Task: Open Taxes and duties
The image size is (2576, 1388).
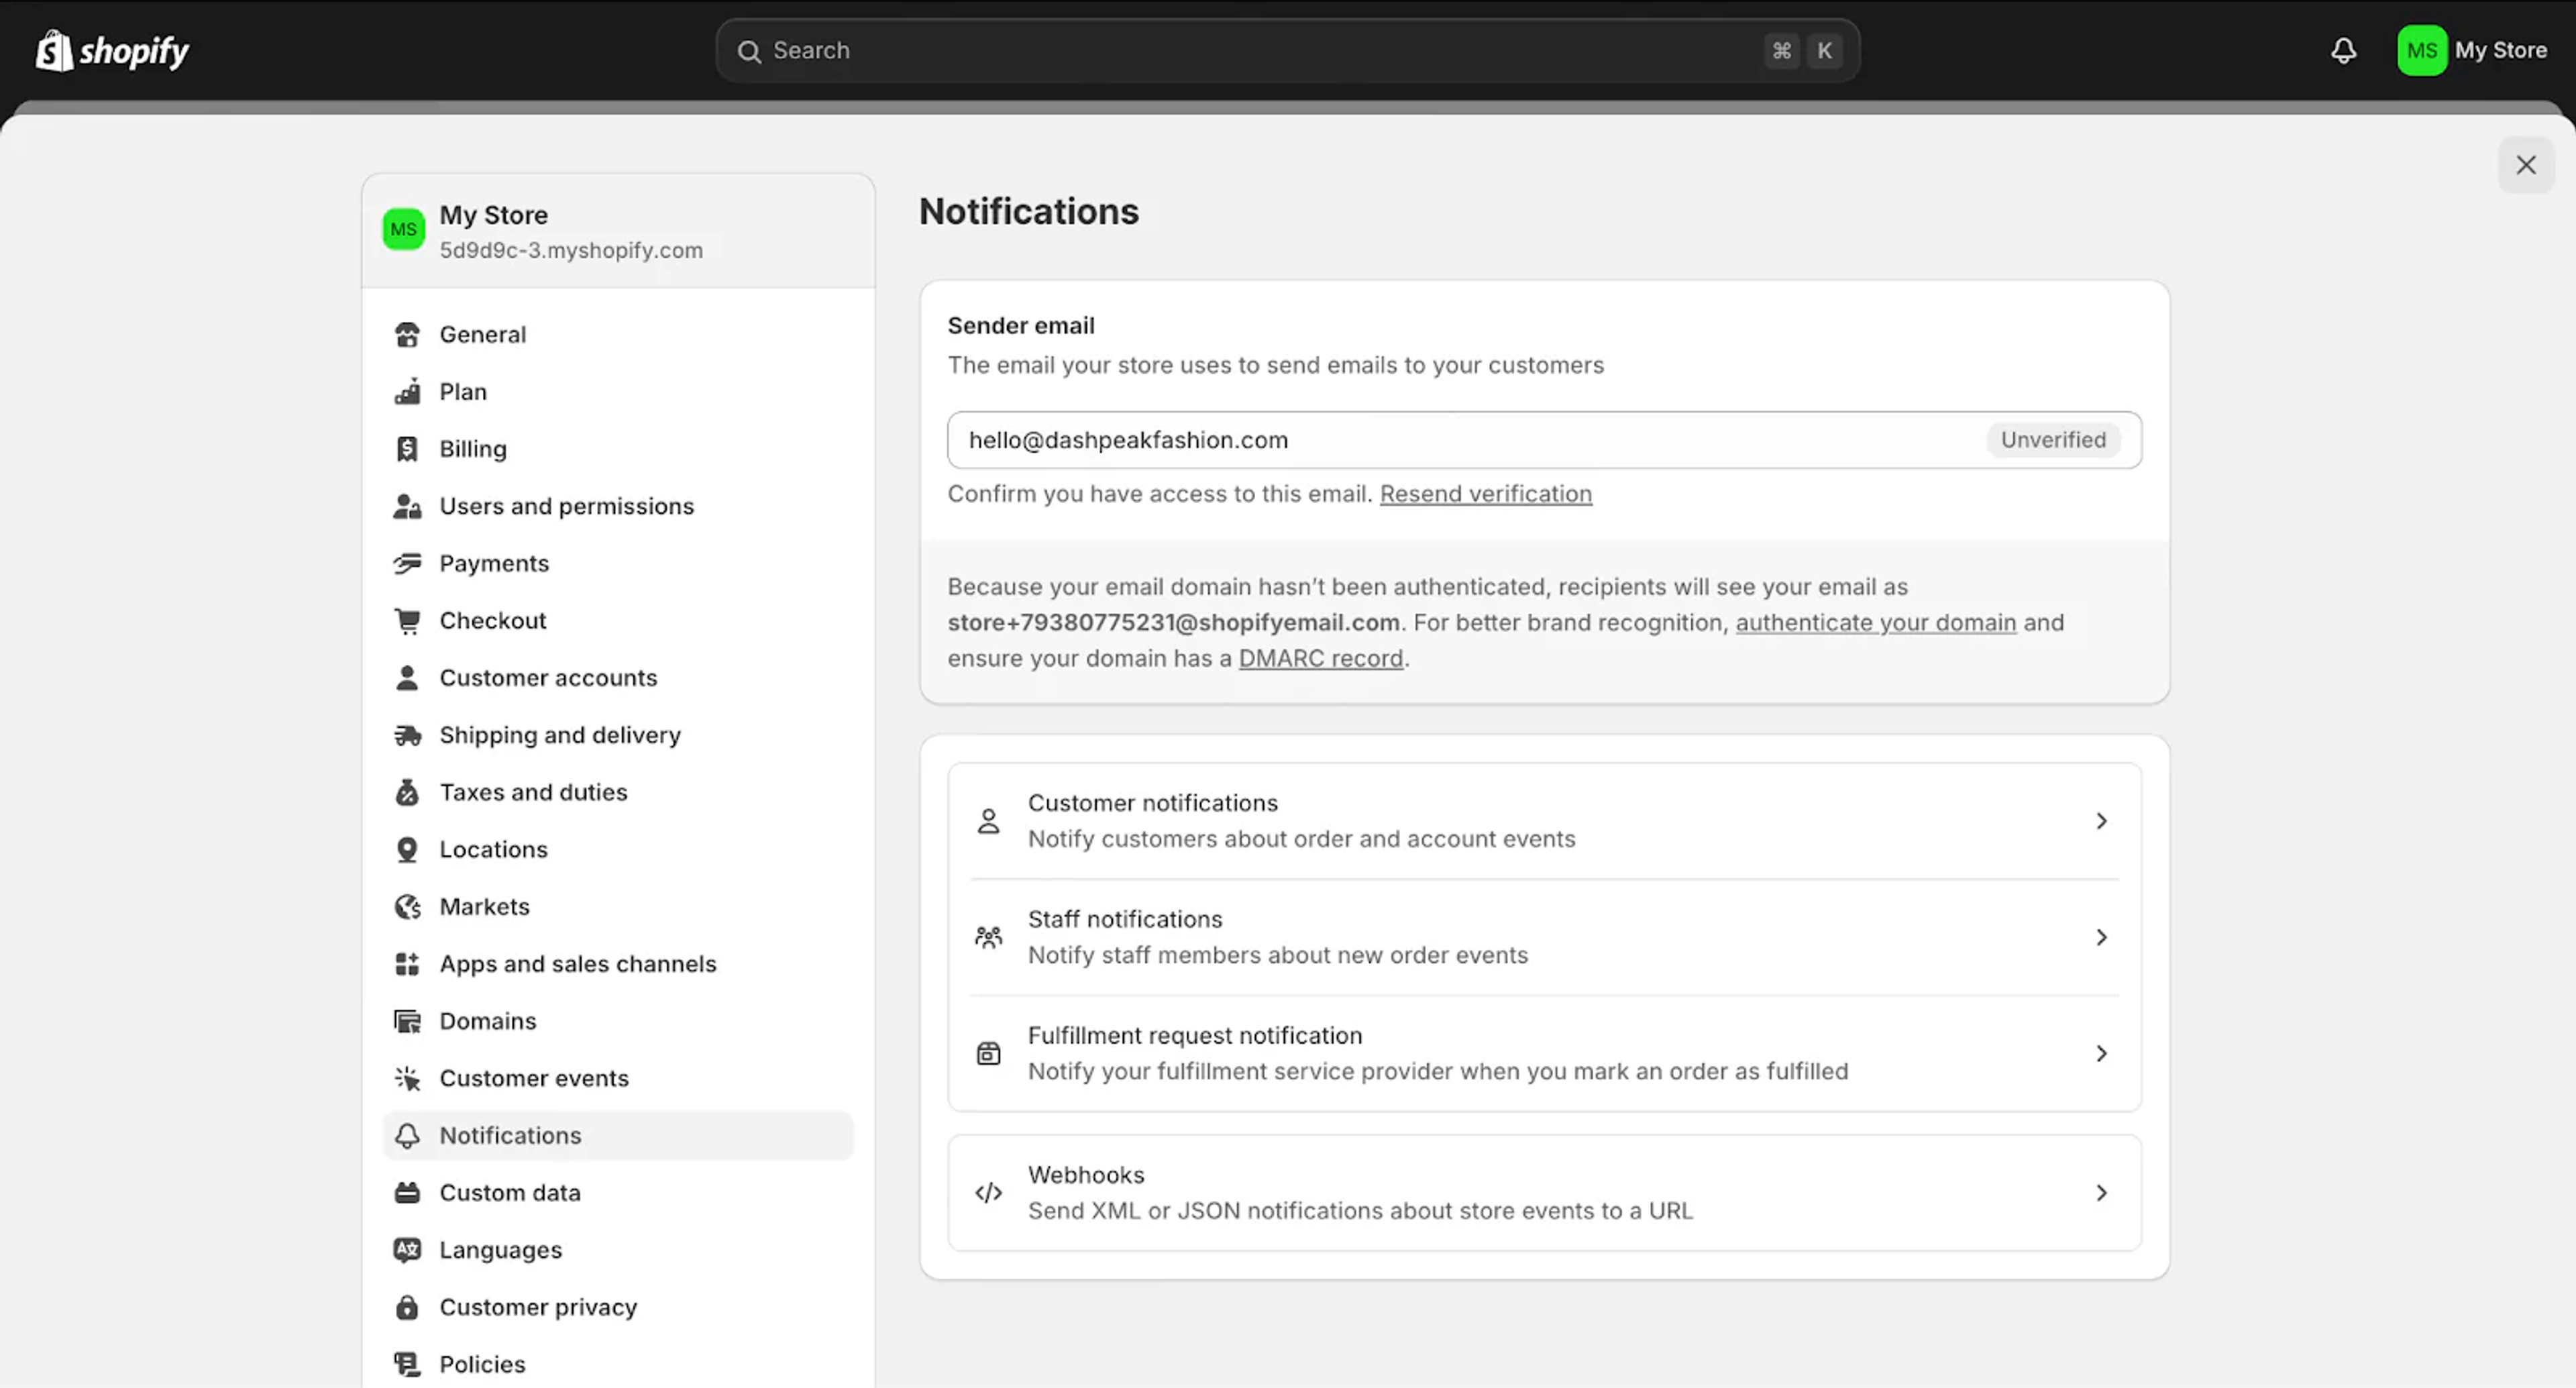Action: 618,792
